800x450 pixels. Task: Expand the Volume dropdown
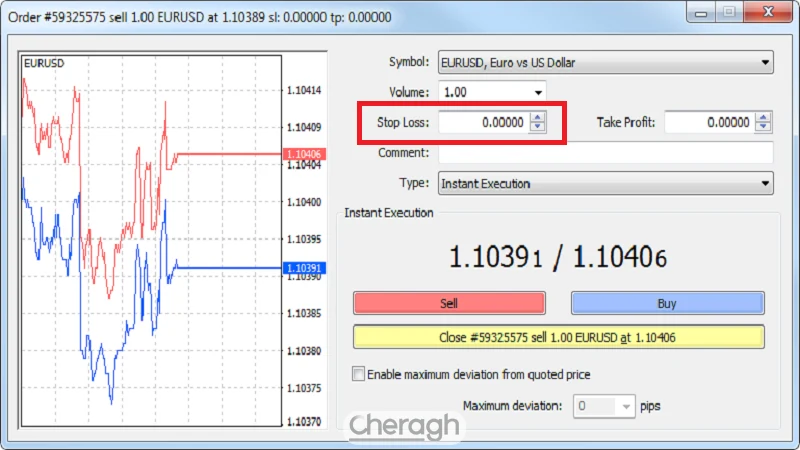pos(539,92)
